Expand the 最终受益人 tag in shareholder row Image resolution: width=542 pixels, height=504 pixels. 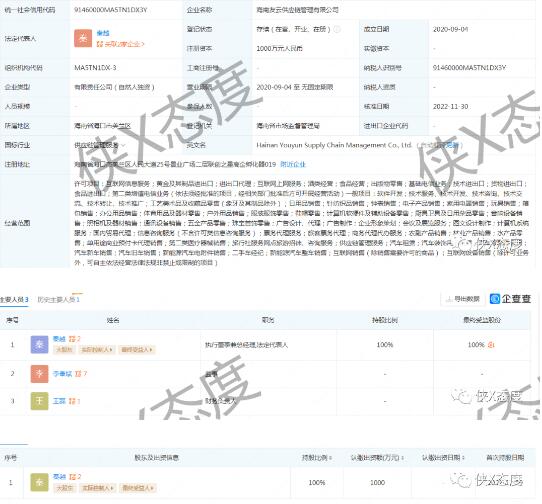(x=138, y=488)
